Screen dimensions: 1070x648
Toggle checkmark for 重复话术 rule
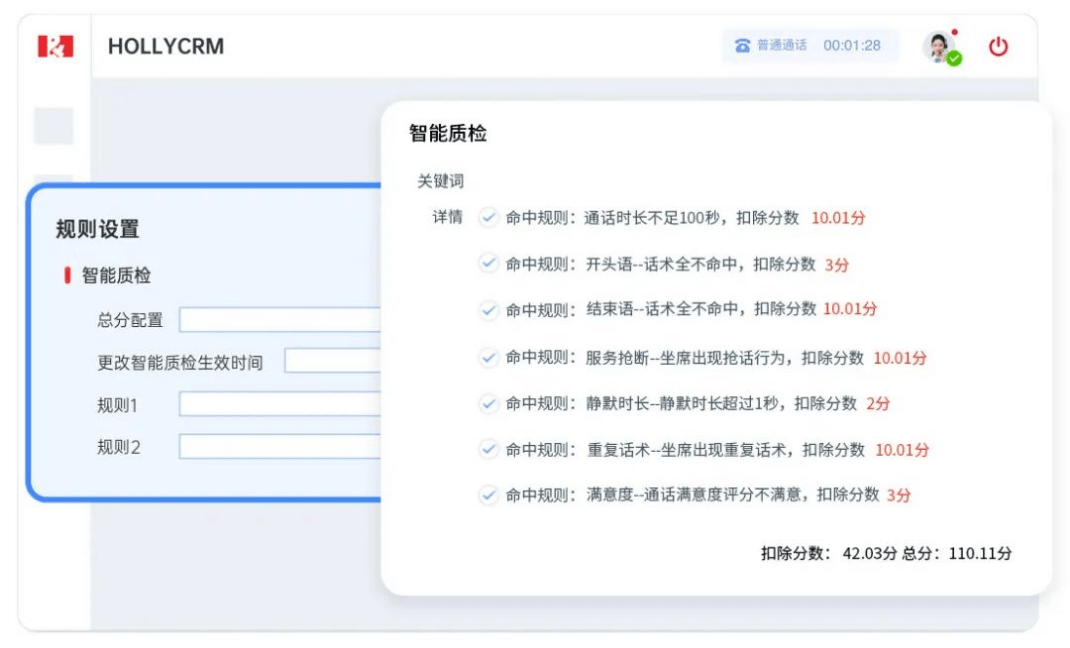[x=488, y=450]
